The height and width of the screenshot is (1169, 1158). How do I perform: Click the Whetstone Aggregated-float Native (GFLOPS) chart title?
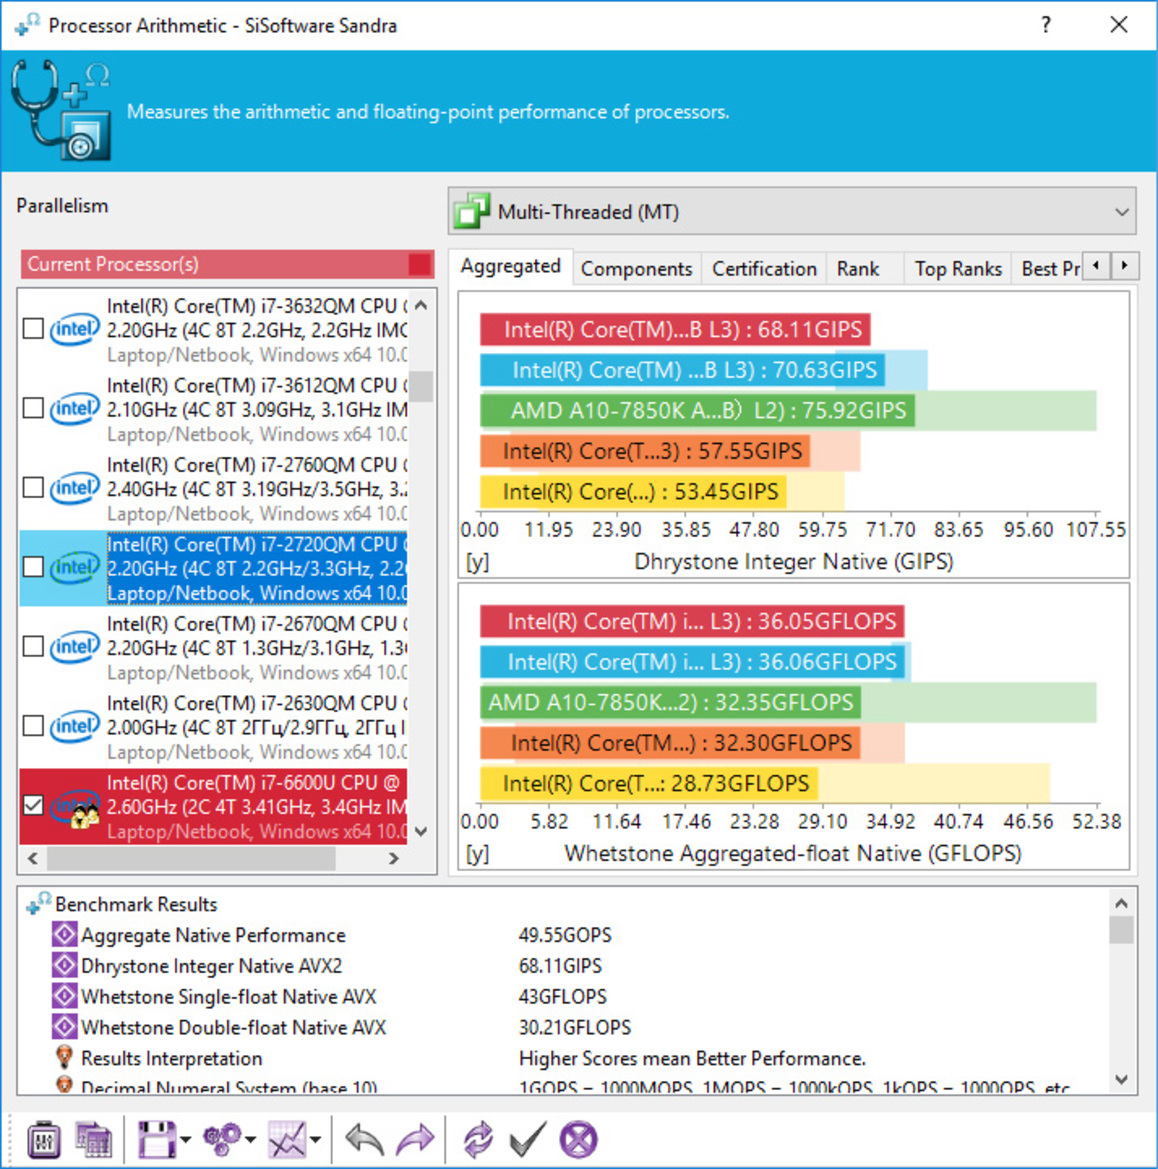click(x=793, y=852)
